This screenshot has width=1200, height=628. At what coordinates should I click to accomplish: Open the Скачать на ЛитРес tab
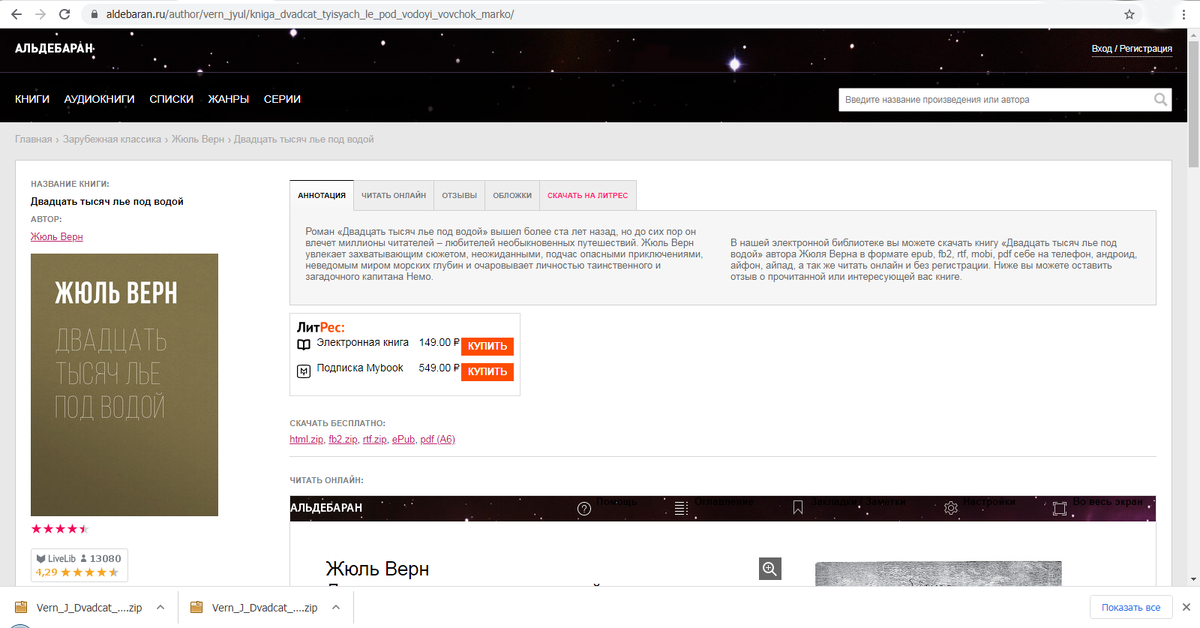pyautogui.click(x=588, y=195)
